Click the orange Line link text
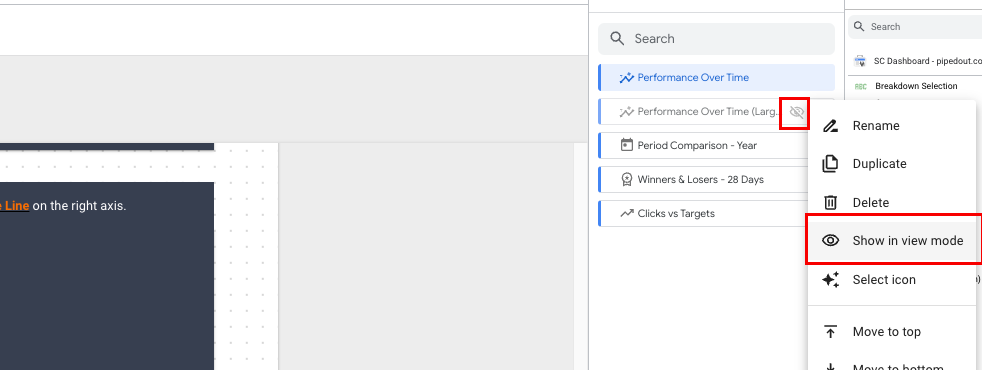The height and width of the screenshot is (370, 982). (14, 205)
